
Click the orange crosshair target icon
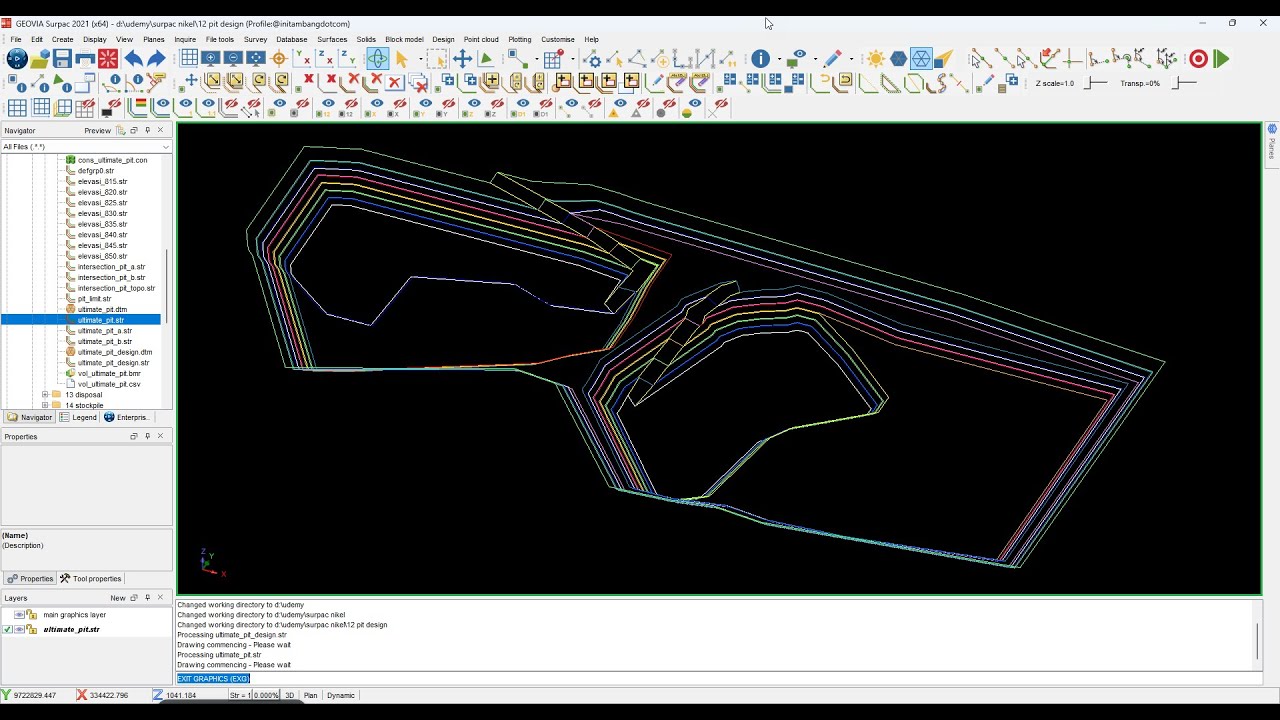279,58
